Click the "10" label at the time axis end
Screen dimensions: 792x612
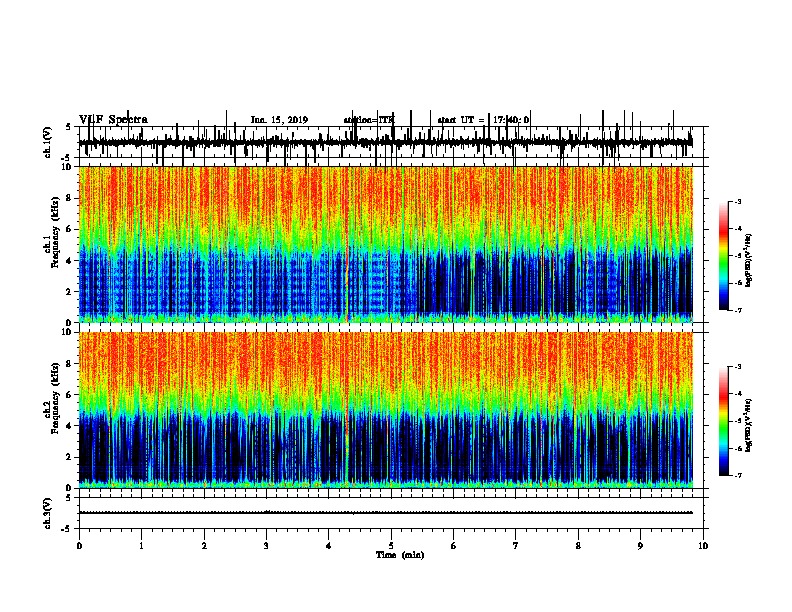pyautogui.click(x=703, y=546)
